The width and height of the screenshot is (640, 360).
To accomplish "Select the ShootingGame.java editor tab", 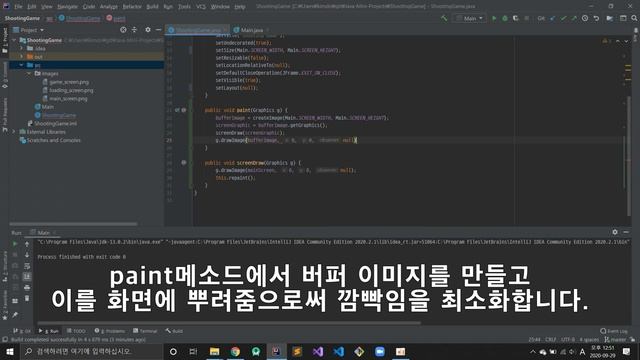I will click(198, 30).
